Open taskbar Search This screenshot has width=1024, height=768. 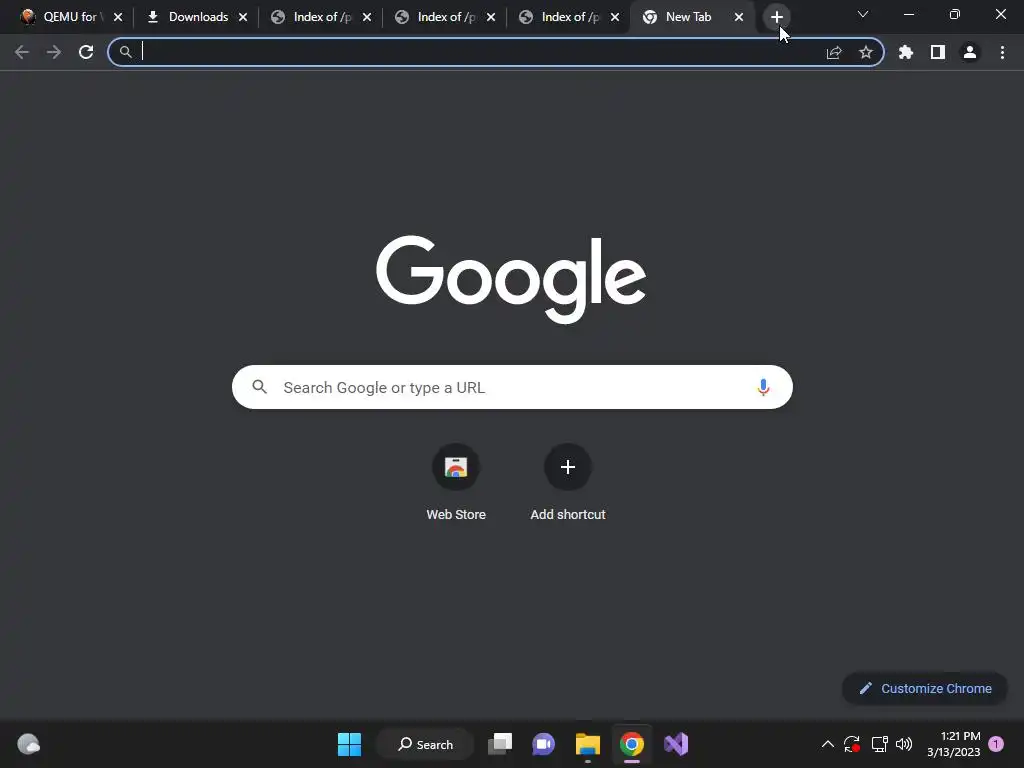[425, 744]
